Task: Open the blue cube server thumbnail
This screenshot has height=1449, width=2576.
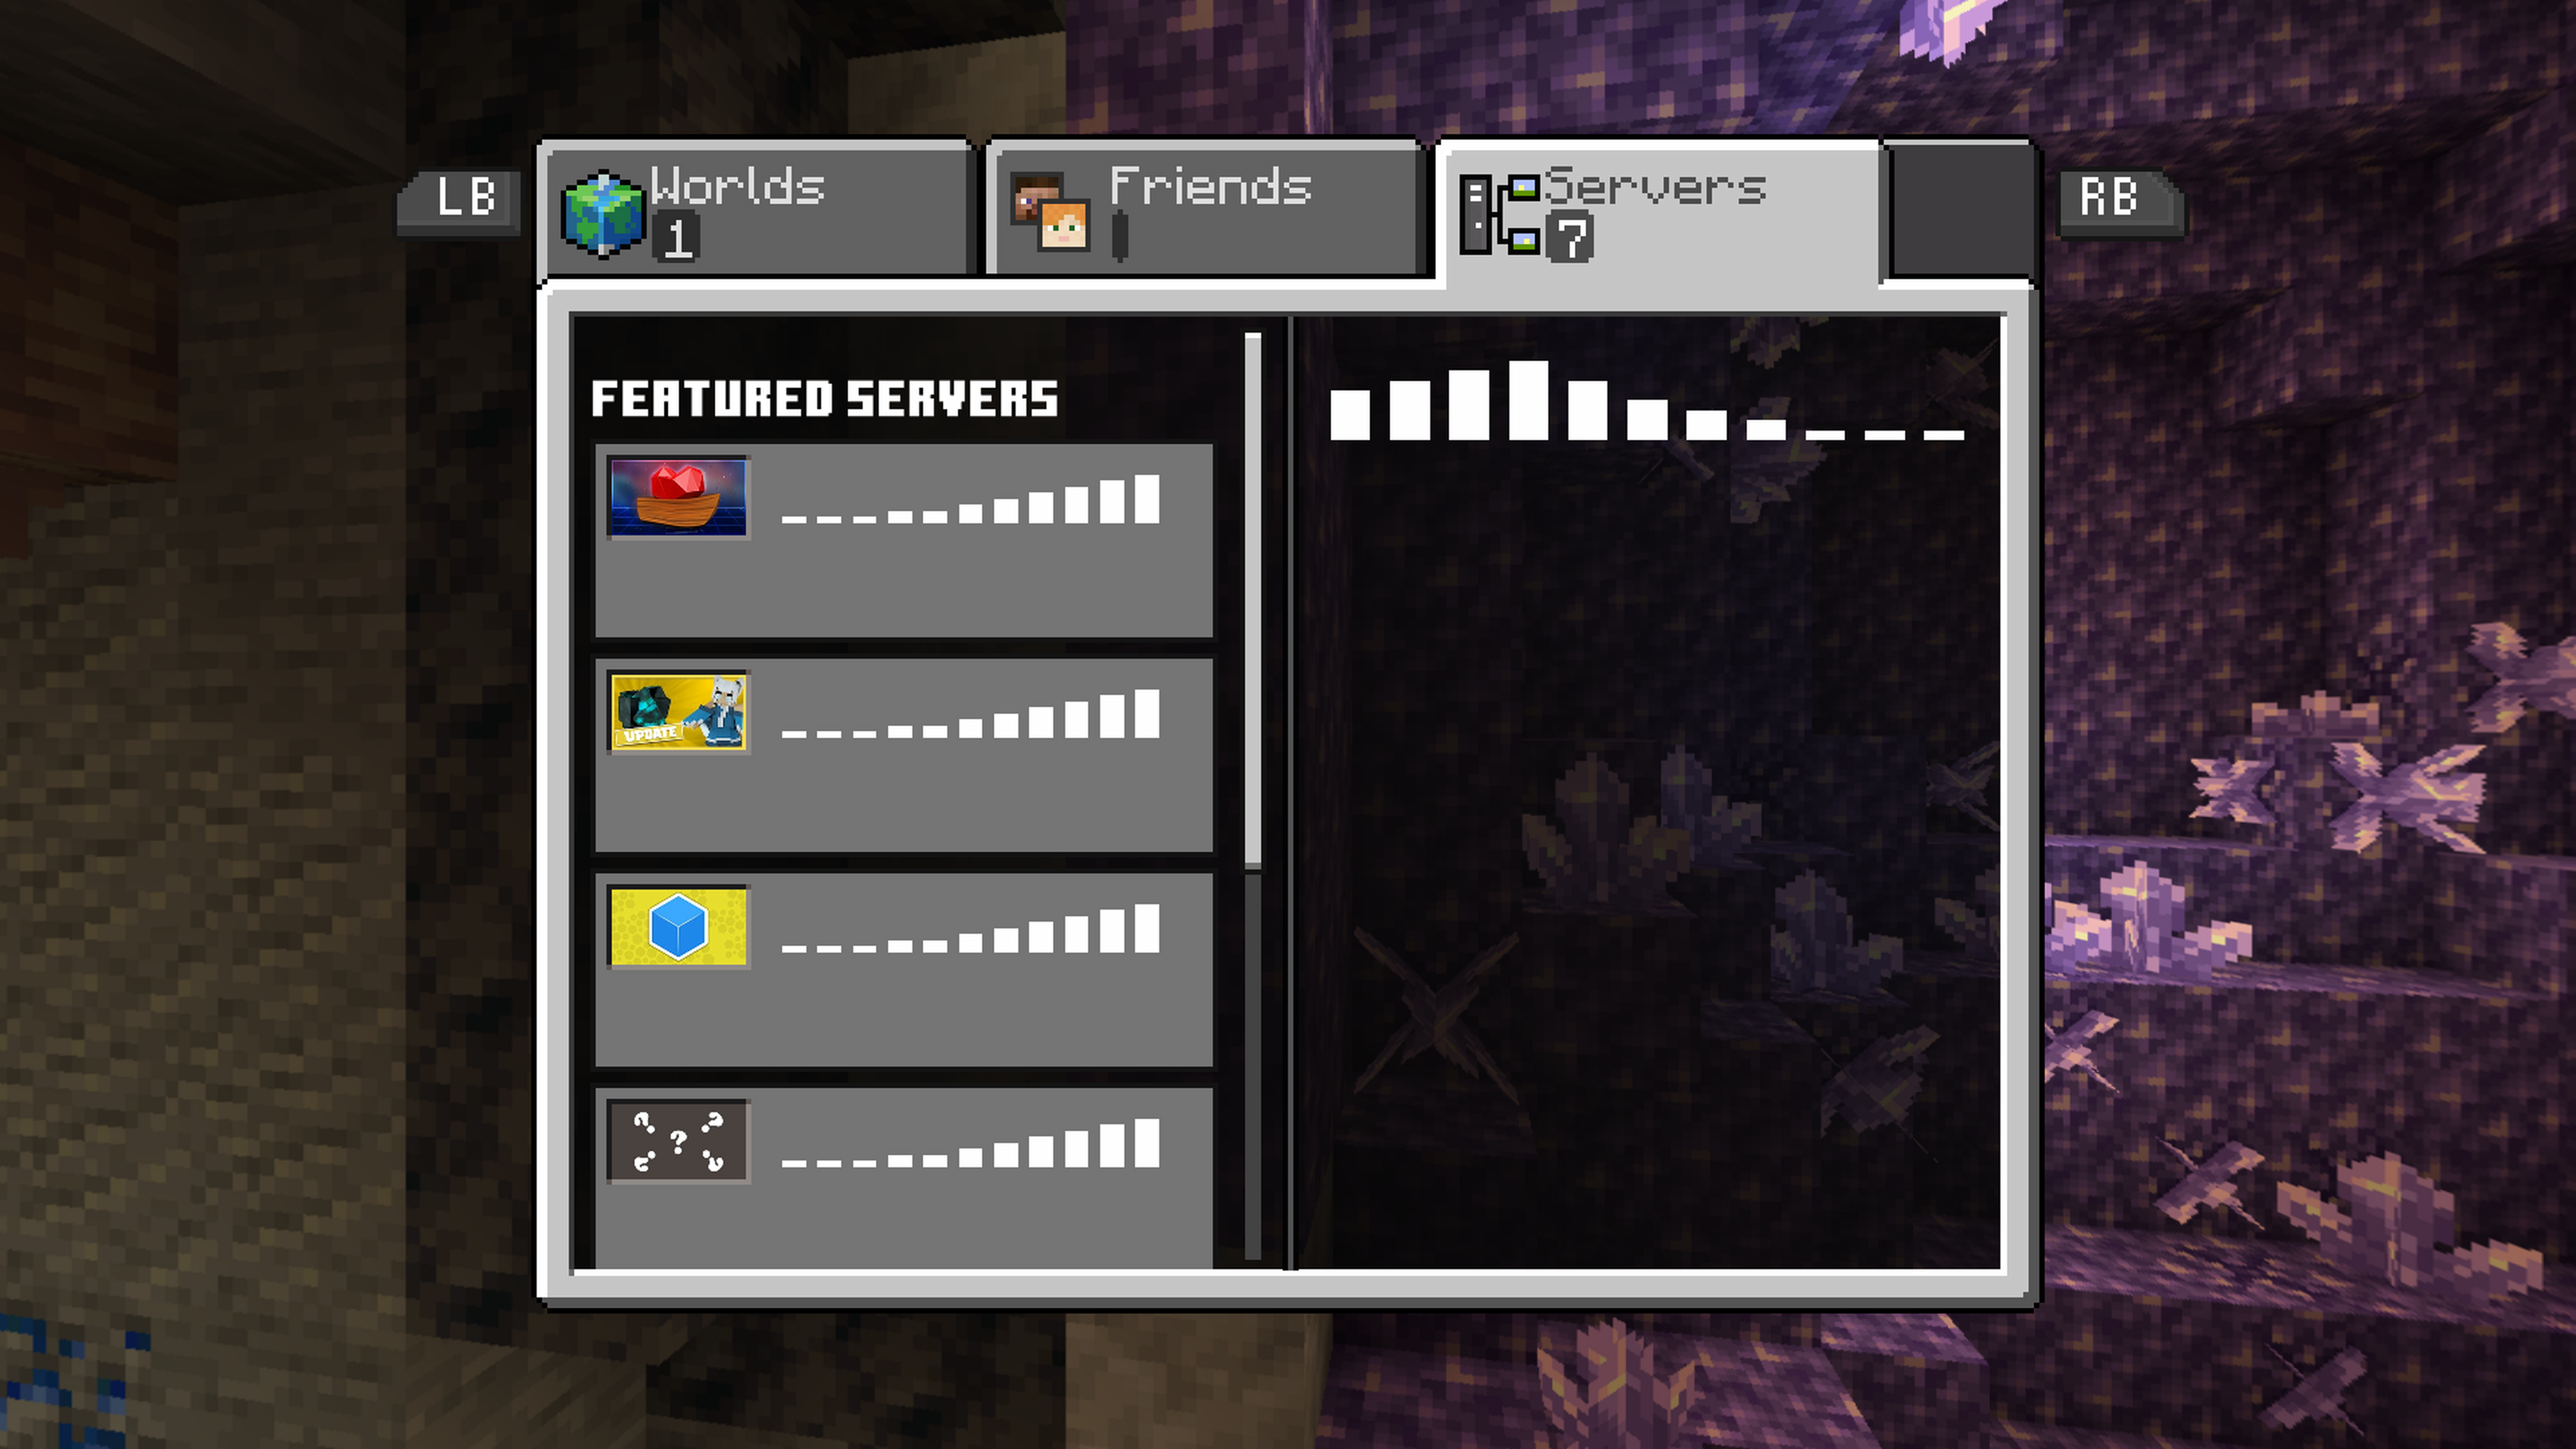Action: click(678, 927)
